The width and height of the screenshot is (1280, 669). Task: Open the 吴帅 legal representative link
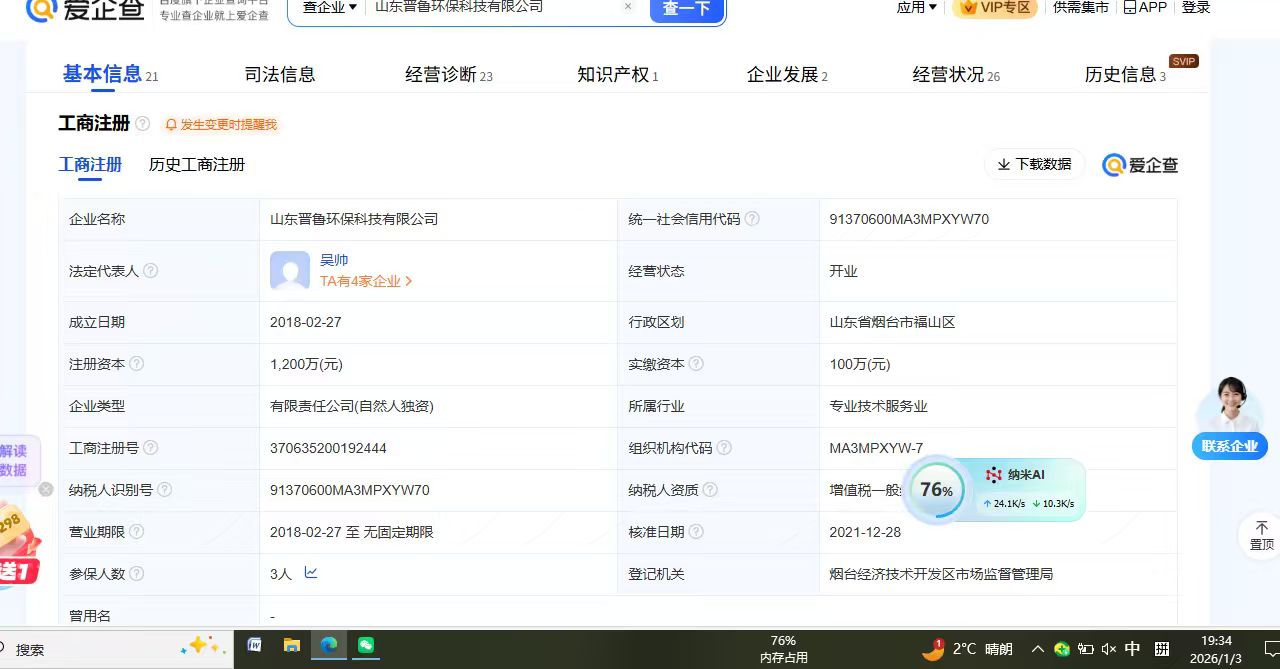[x=334, y=260]
